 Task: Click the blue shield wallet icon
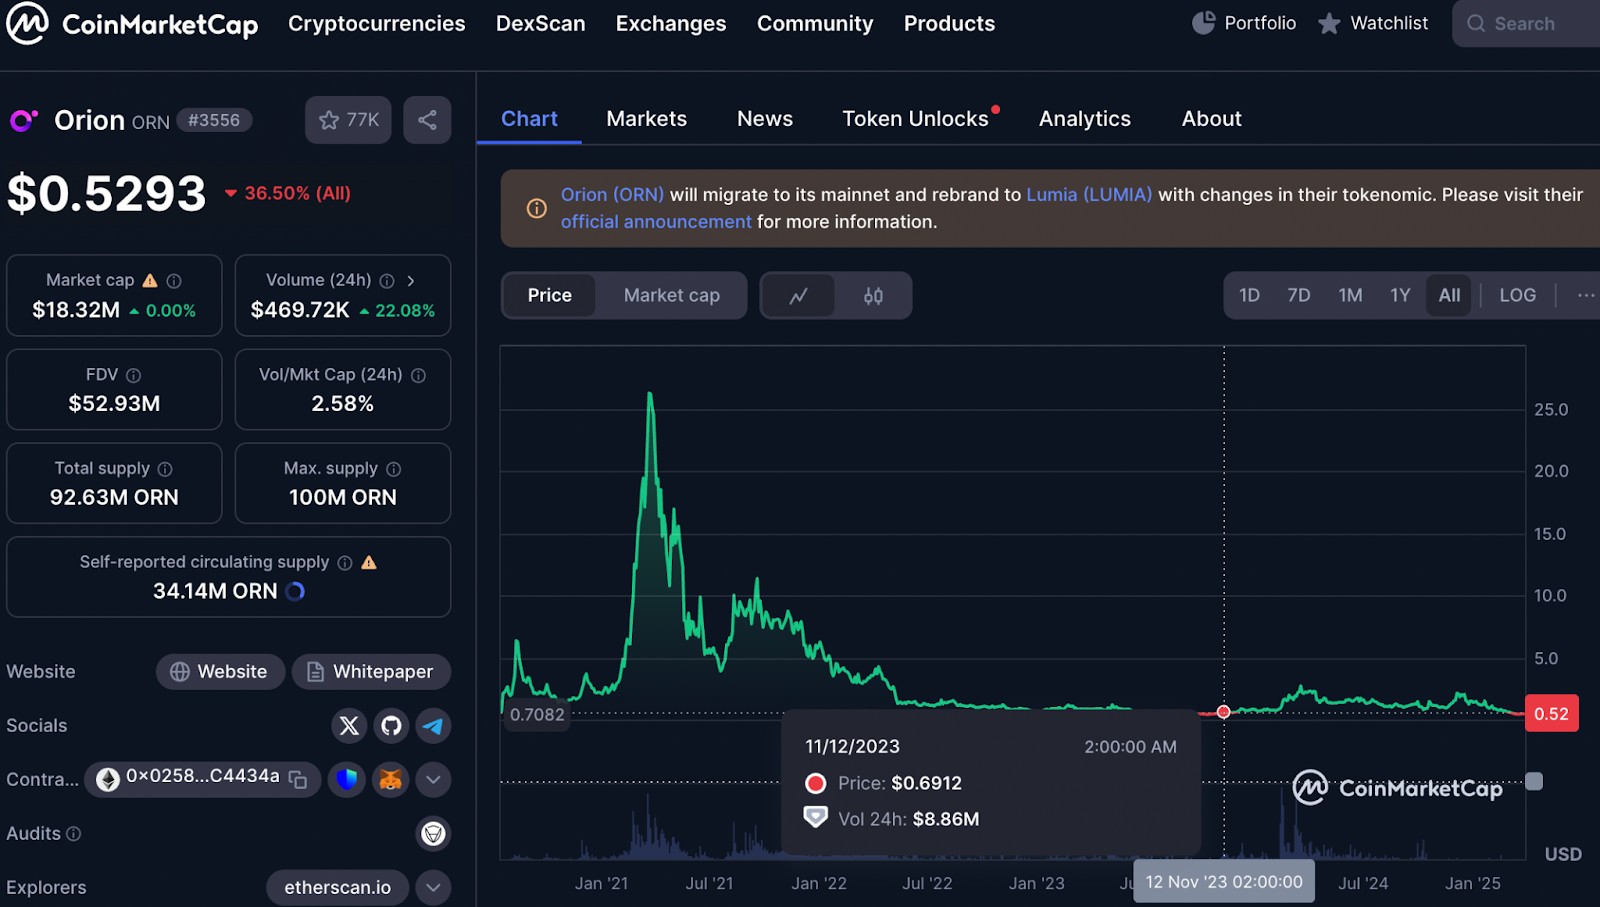click(347, 779)
